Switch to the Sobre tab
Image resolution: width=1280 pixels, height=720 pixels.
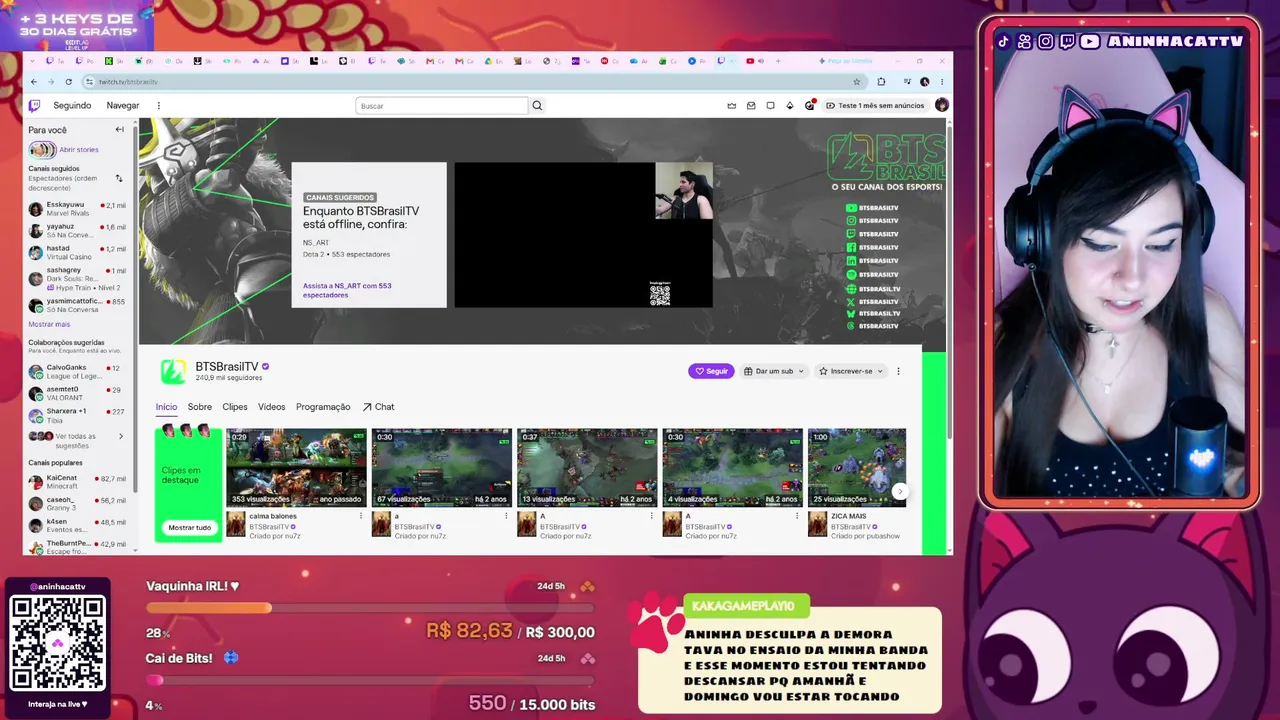(x=200, y=407)
